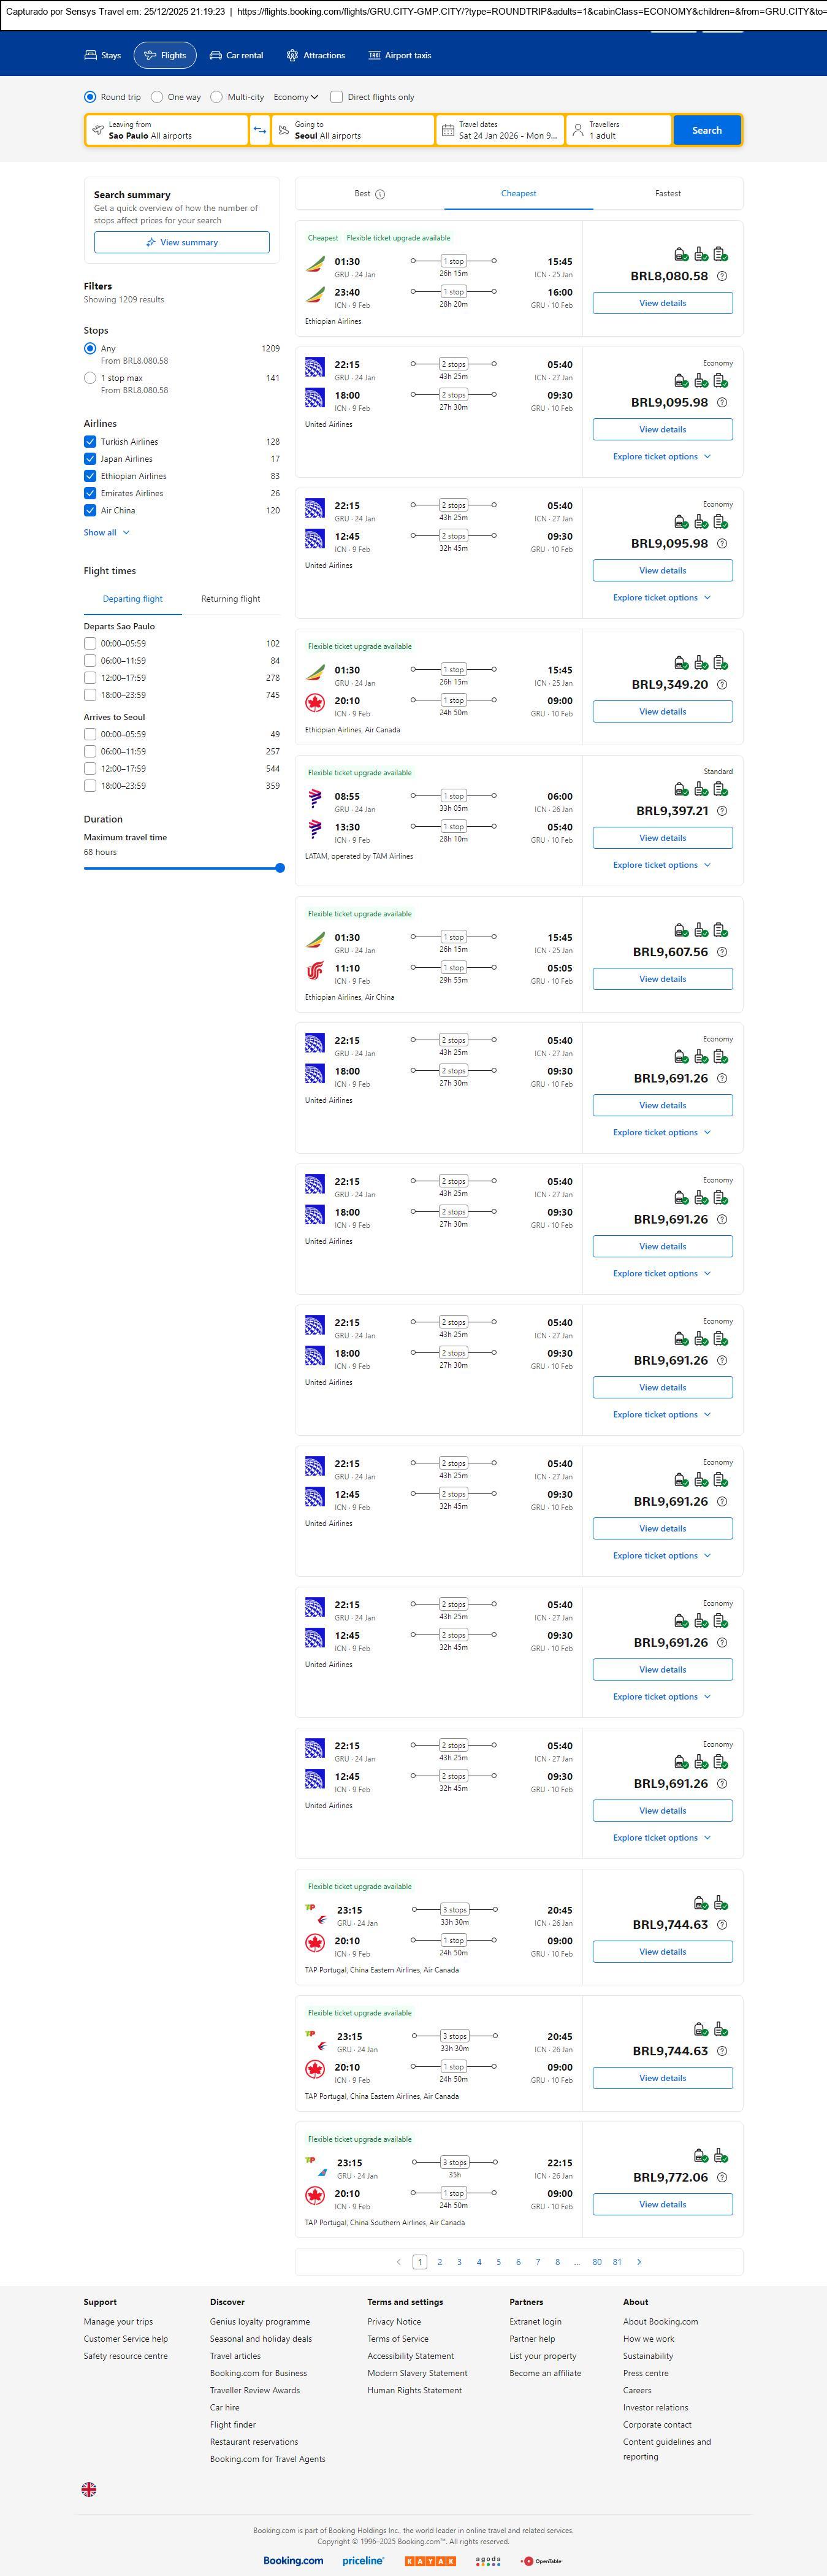This screenshot has width=827, height=2576.
Task: Click the calendar icon in Travel dates field
Action: 448,130
